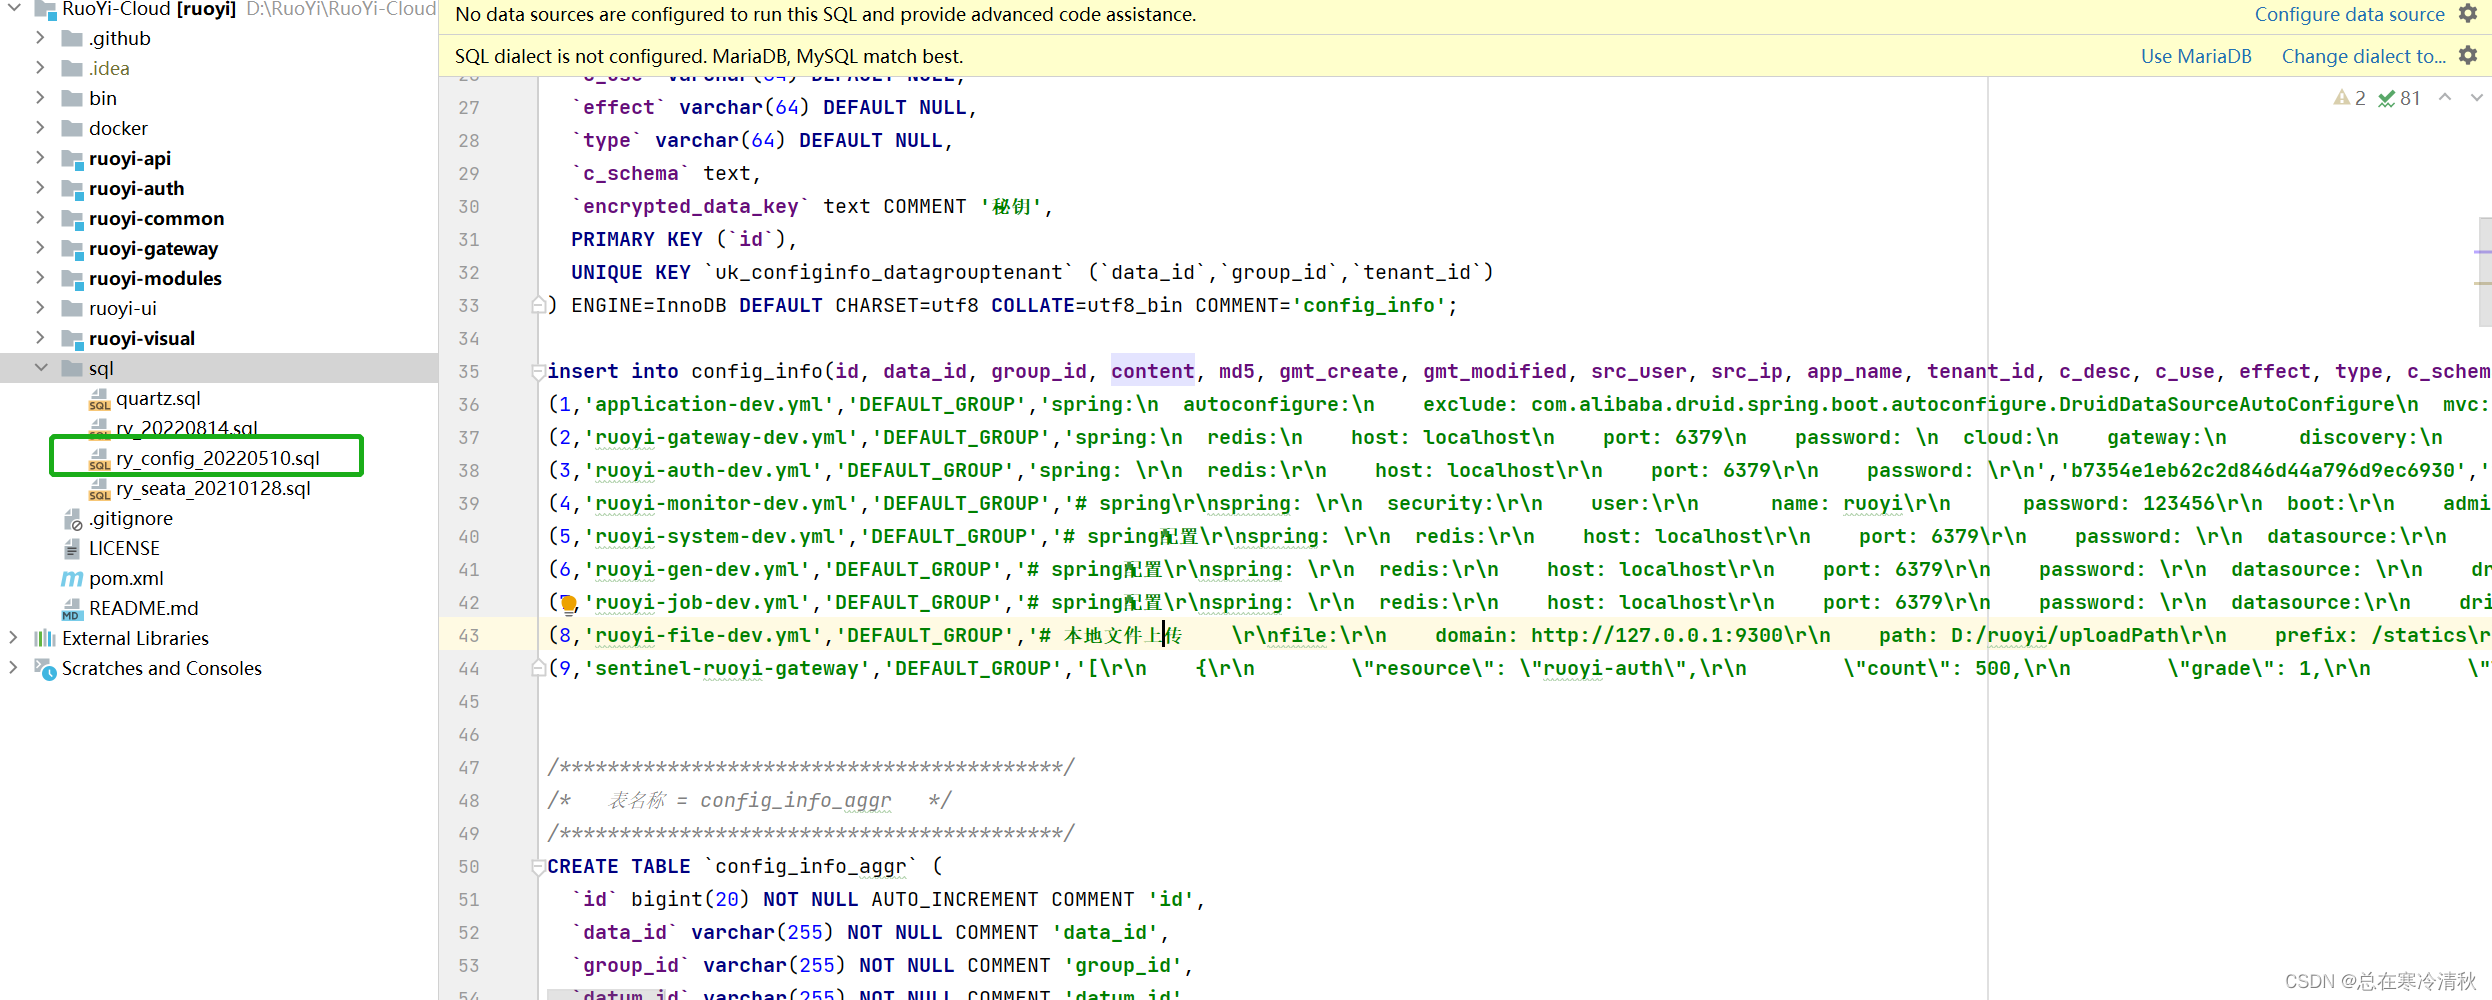
Task: Click the sql folder icon
Action: pos(72,368)
